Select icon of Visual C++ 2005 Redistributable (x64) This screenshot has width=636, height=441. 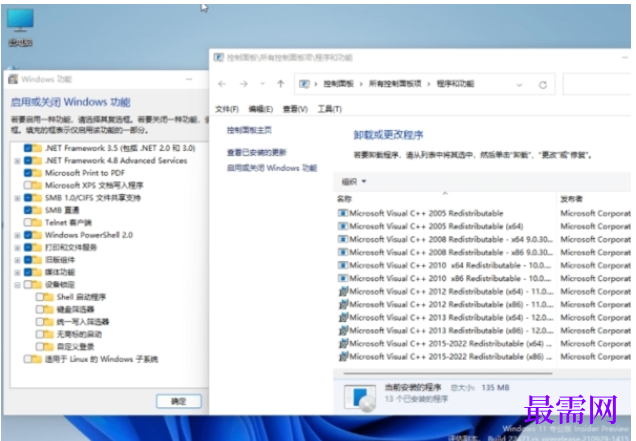coord(343,226)
